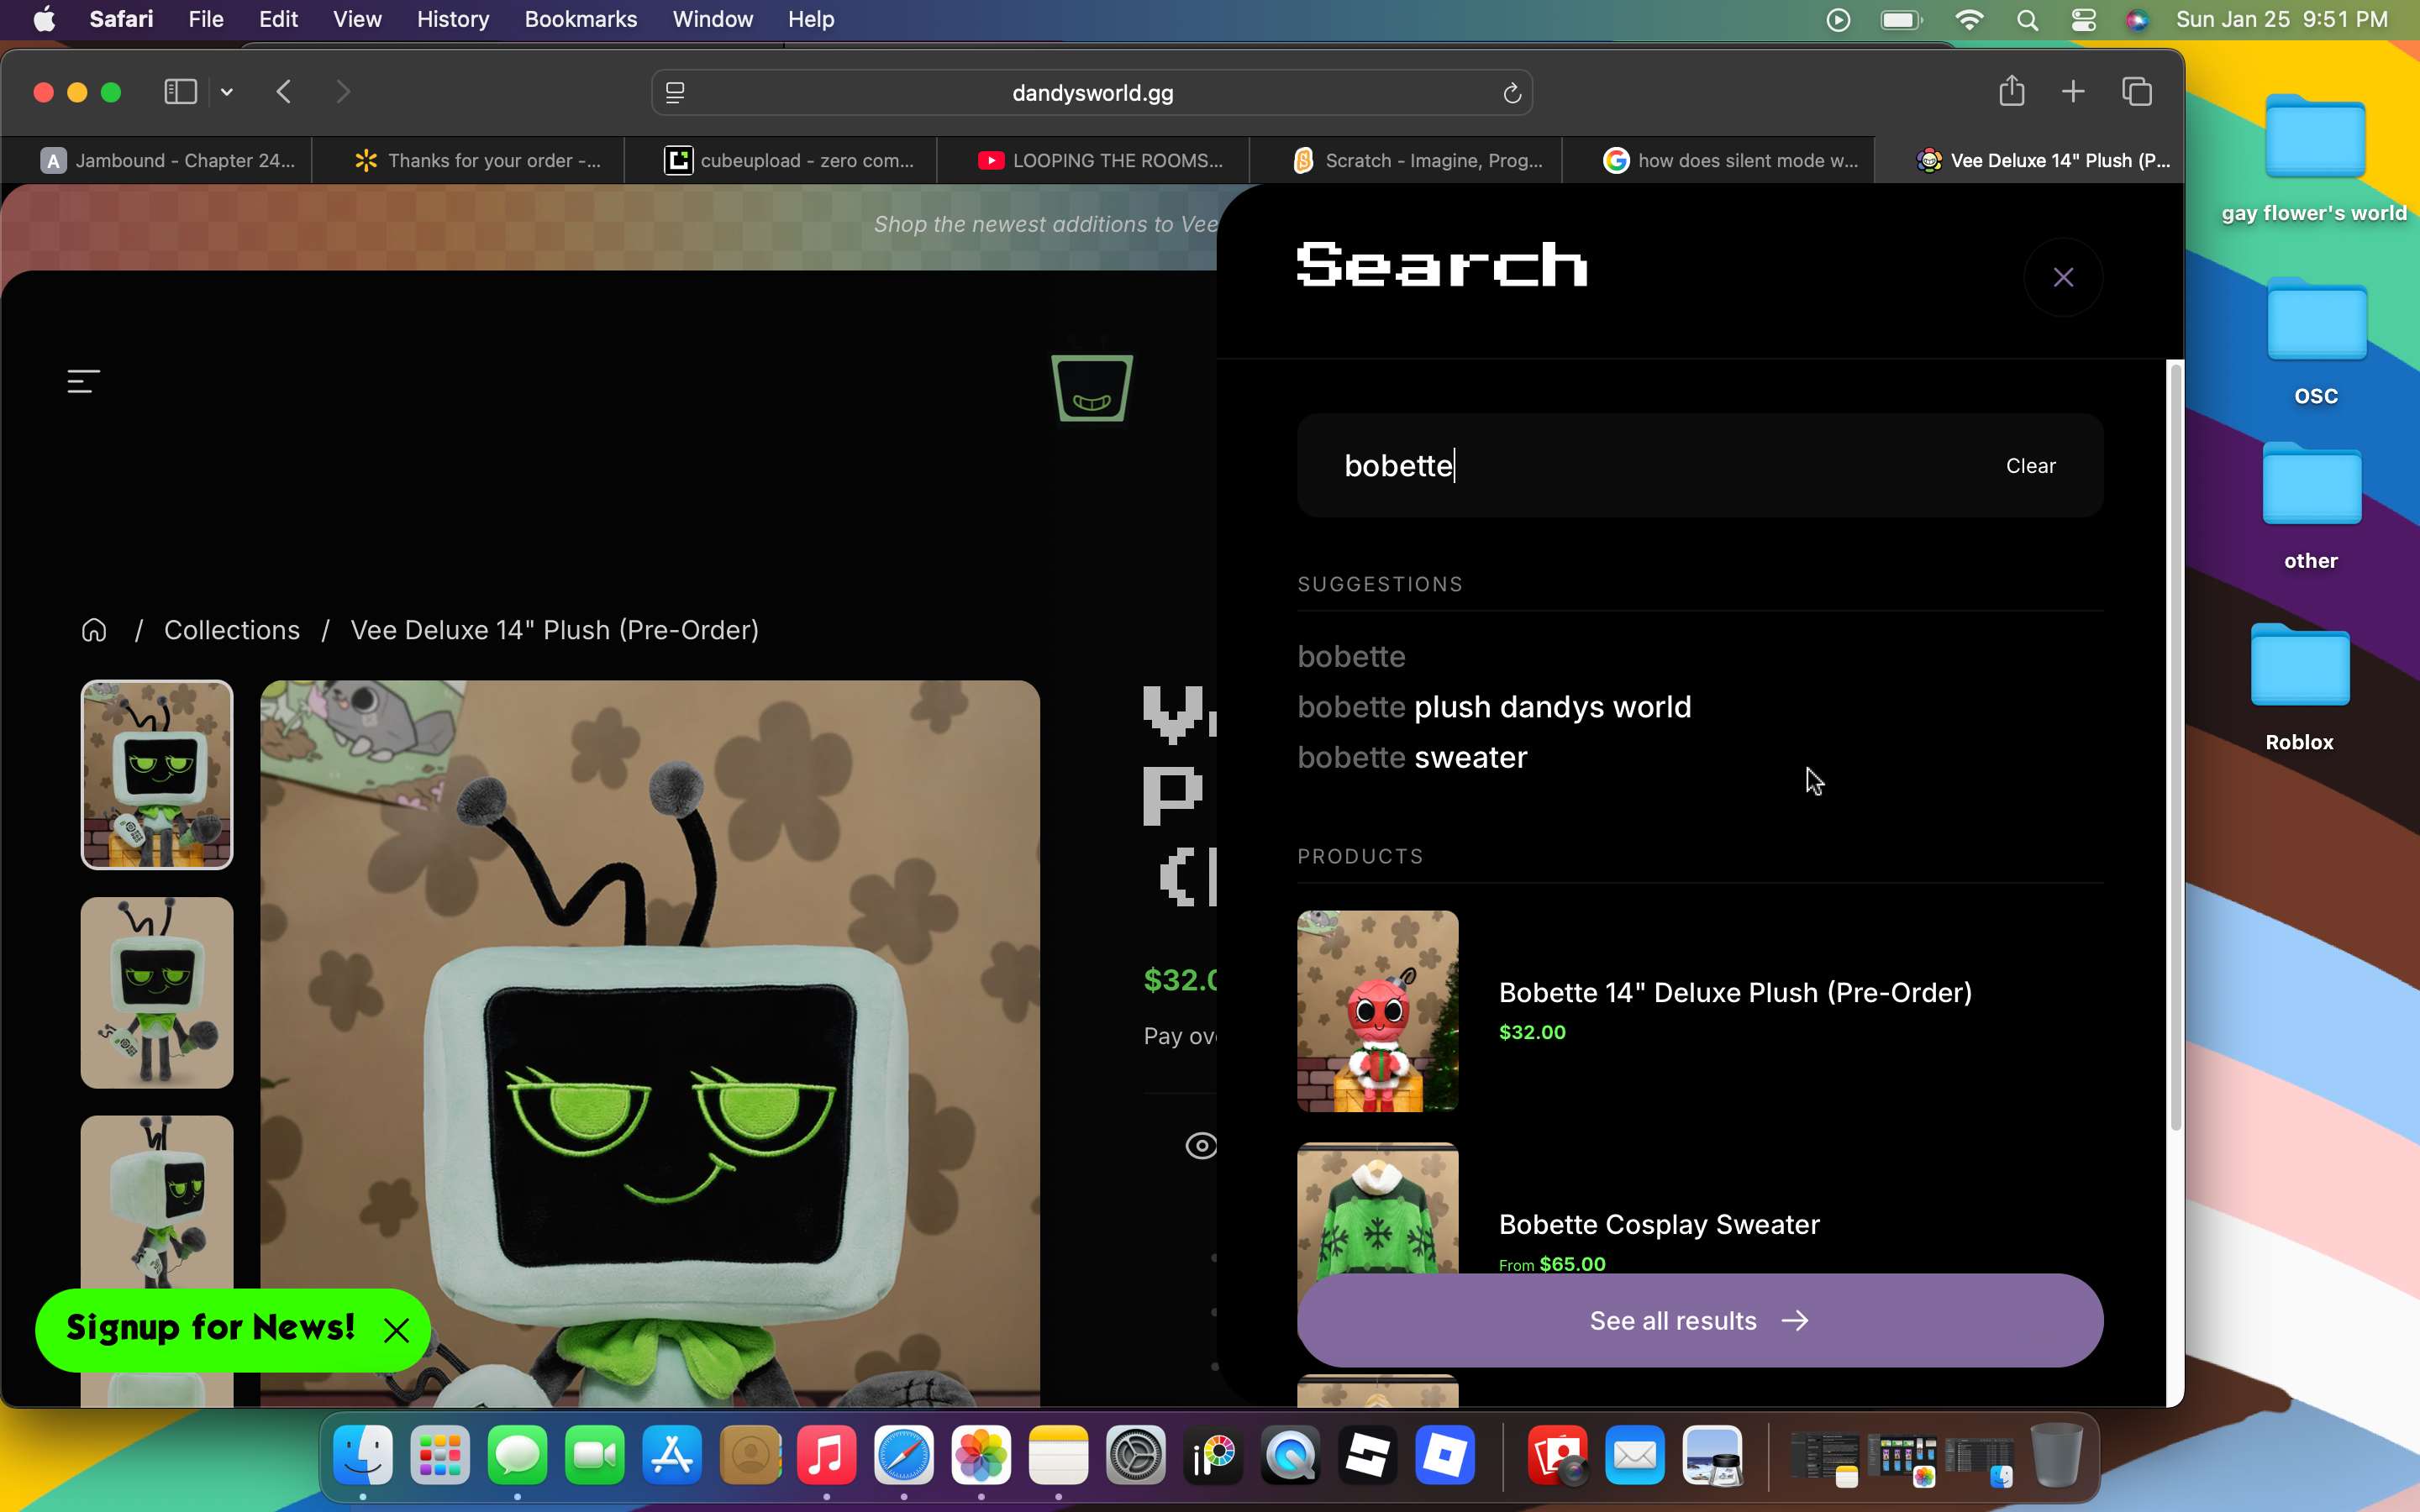
Task: Select second Vee plush thumbnail
Action: [x=157, y=992]
